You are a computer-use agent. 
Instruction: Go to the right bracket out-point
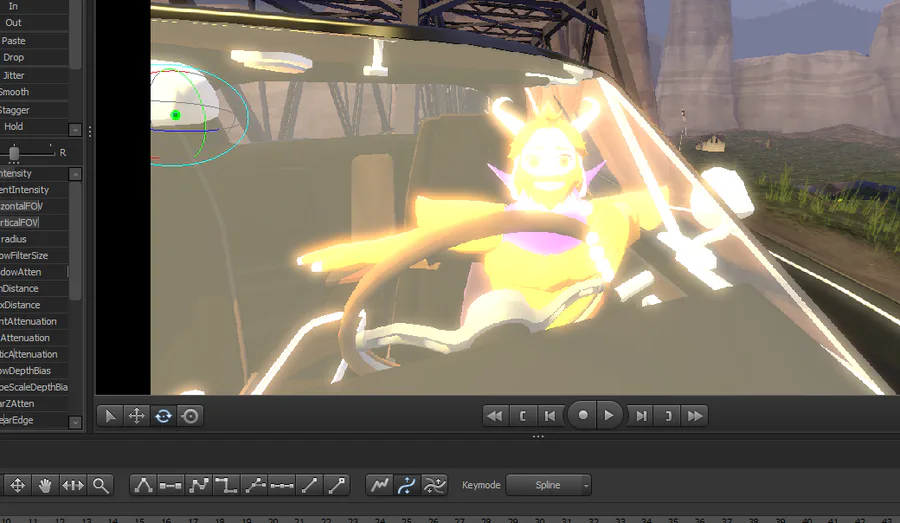click(668, 416)
